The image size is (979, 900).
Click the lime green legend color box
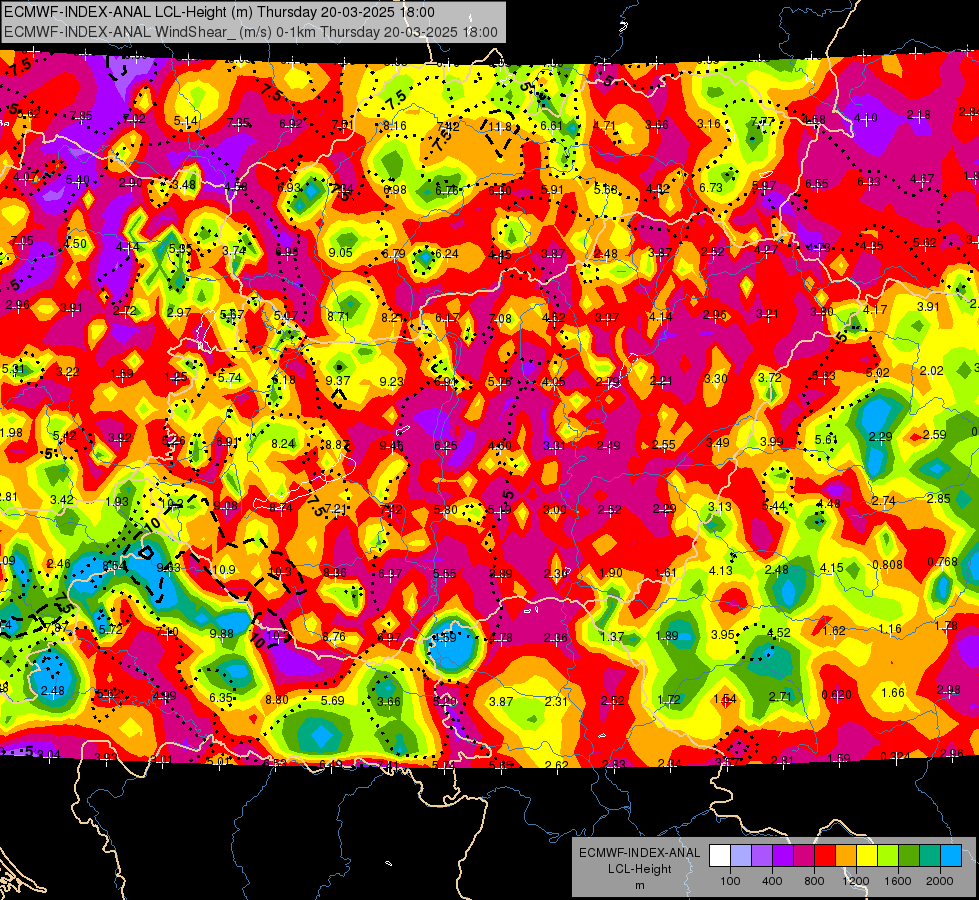pos(888,856)
